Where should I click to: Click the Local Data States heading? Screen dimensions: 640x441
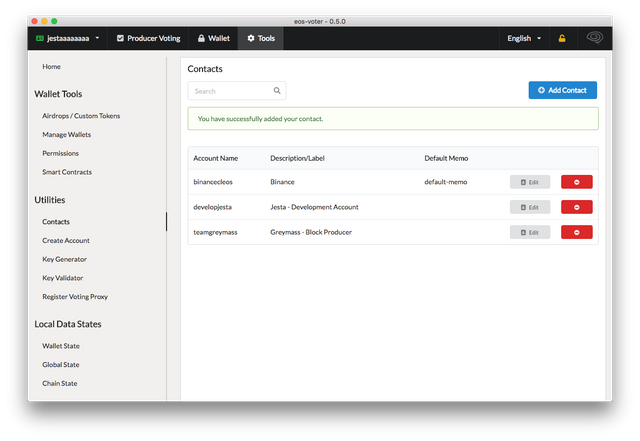point(68,324)
